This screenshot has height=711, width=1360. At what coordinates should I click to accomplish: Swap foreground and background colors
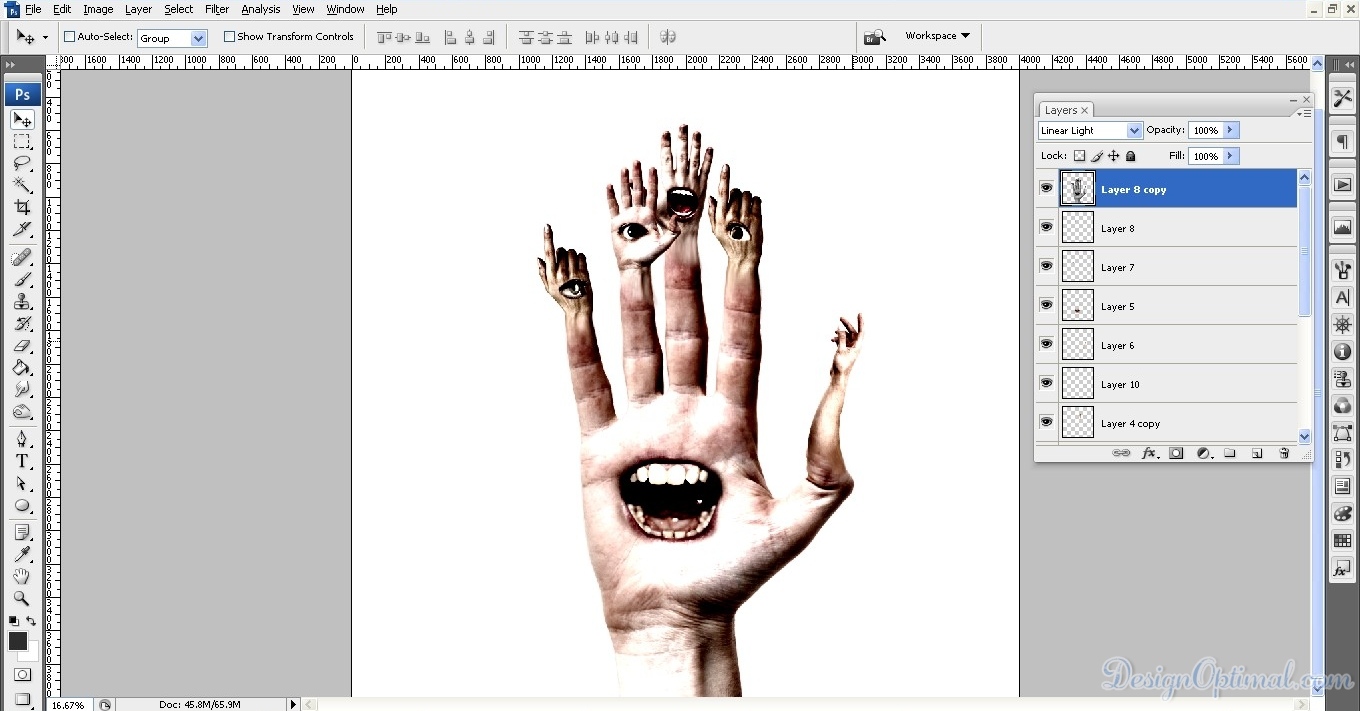[x=31, y=622]
